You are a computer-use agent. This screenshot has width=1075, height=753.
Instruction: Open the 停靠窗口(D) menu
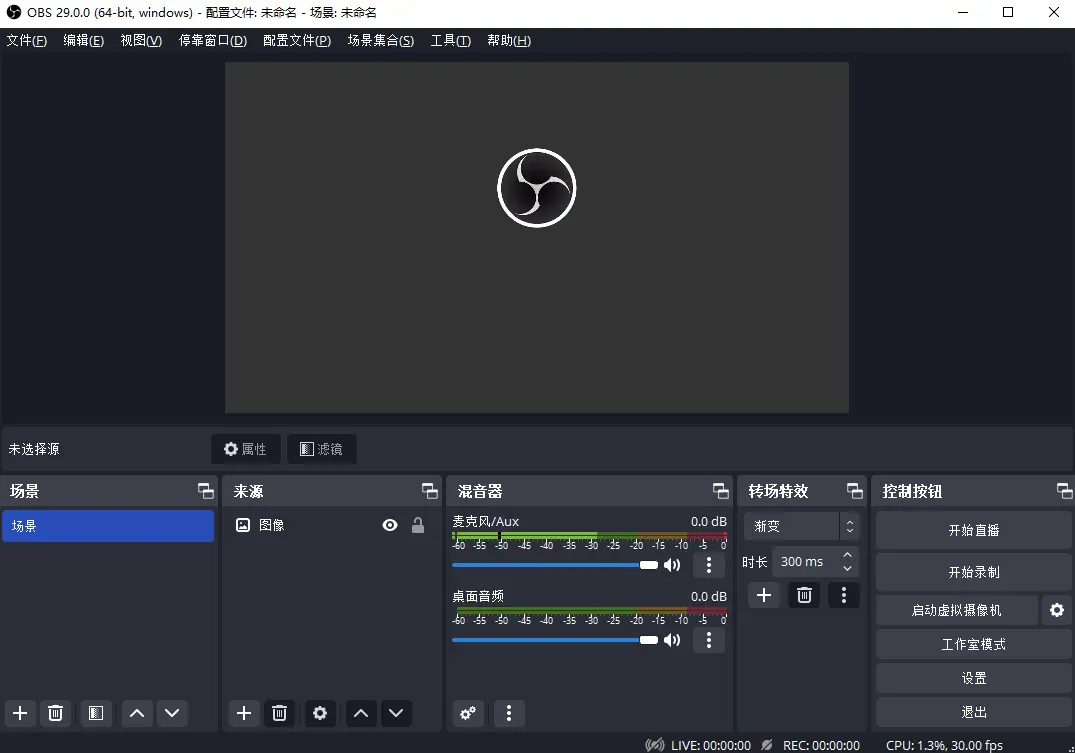click(213, 40)
